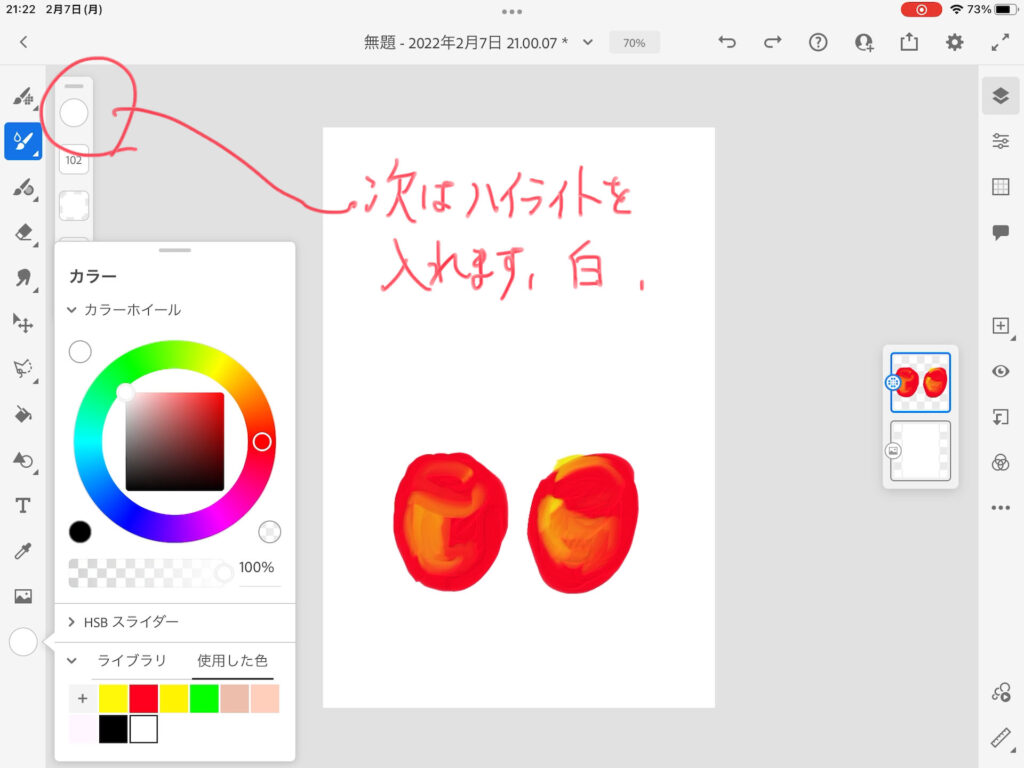Pick the green swatch in used colors
The width and height of the screenshot is (1024, 768).
click(x=204, y=698)
